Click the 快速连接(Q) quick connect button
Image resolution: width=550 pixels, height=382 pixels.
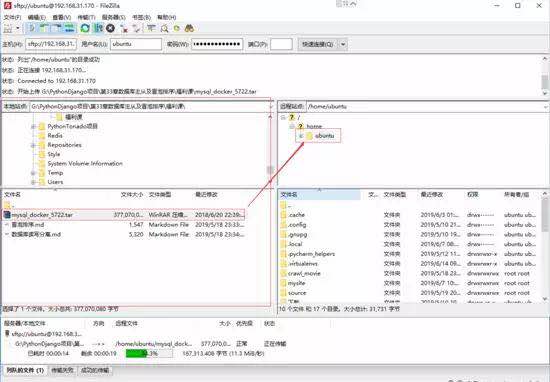coord(318,44)
